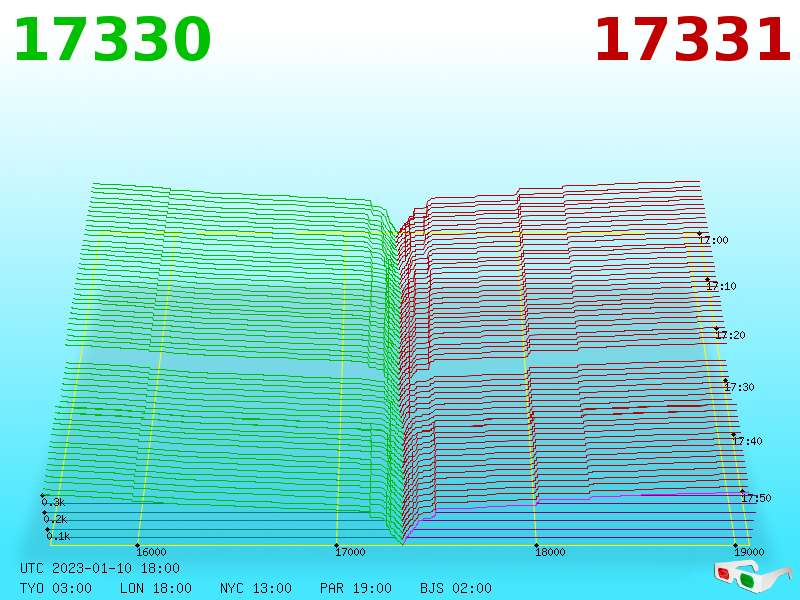Click the 17:30 time axis marker

click(739, 387)
